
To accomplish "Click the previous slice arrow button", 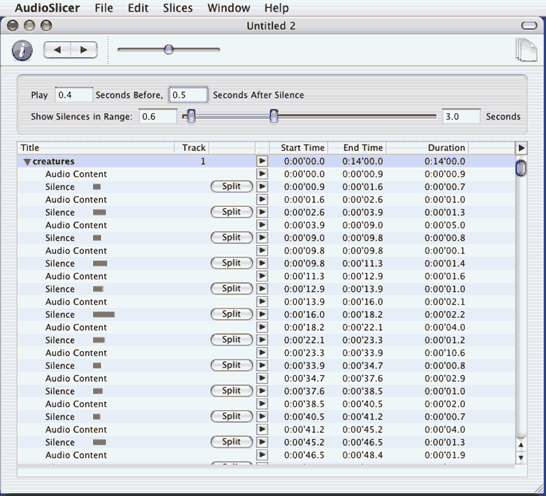I will coord(57,50).
